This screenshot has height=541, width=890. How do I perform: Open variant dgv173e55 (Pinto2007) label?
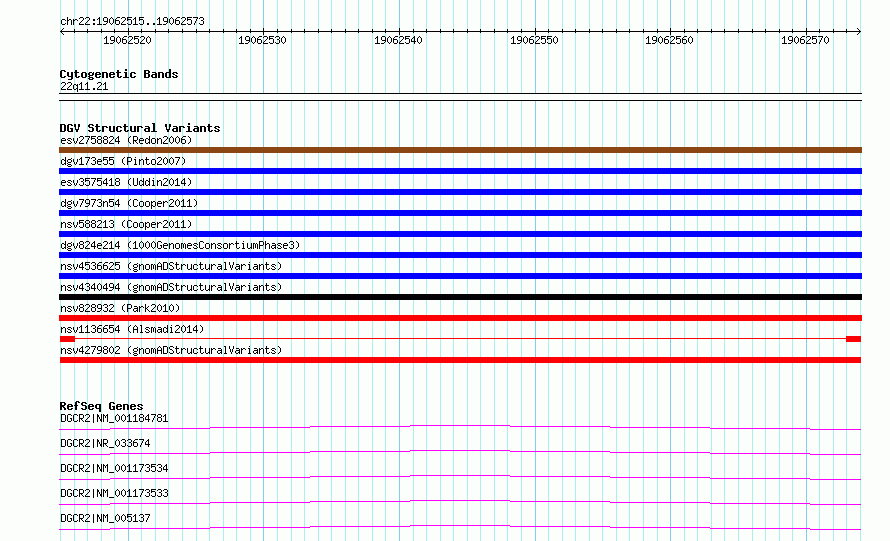pyautogui.click(x=123, y=161)
